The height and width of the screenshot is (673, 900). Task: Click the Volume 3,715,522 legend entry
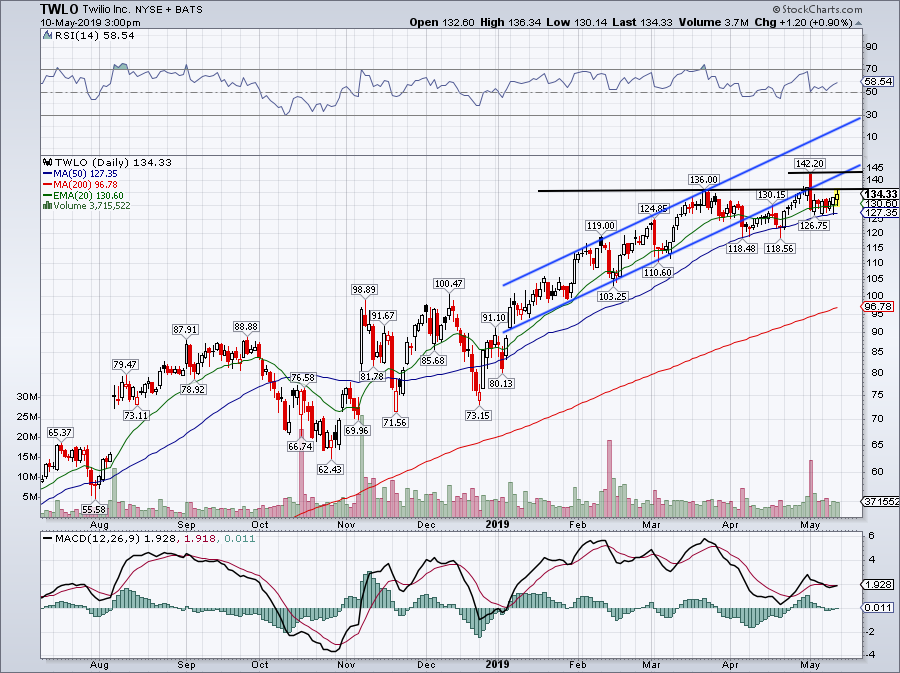[92, 206]
